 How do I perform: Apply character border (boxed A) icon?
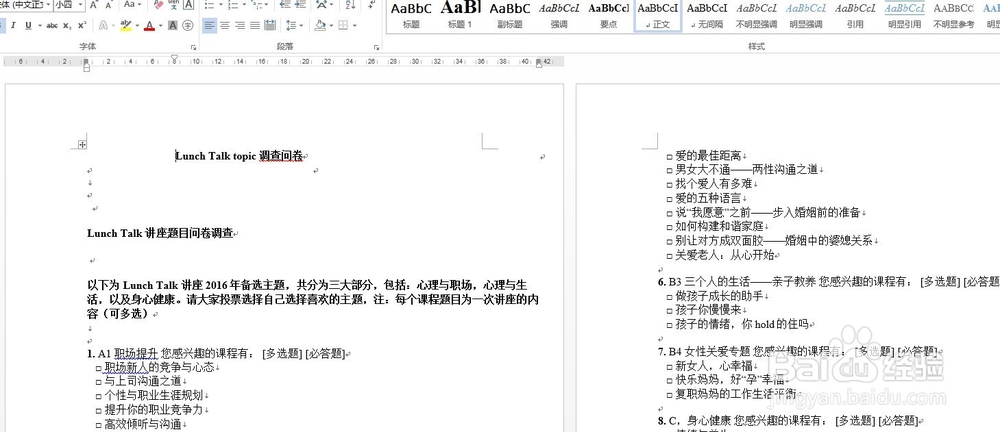[x=188, y=5]
